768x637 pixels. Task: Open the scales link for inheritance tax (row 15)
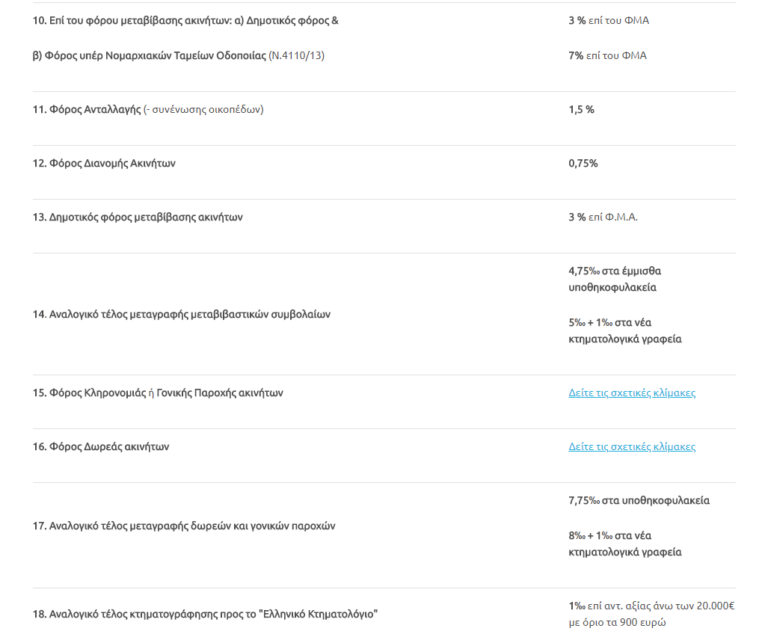pyautogui.click(x=631, y=393)
